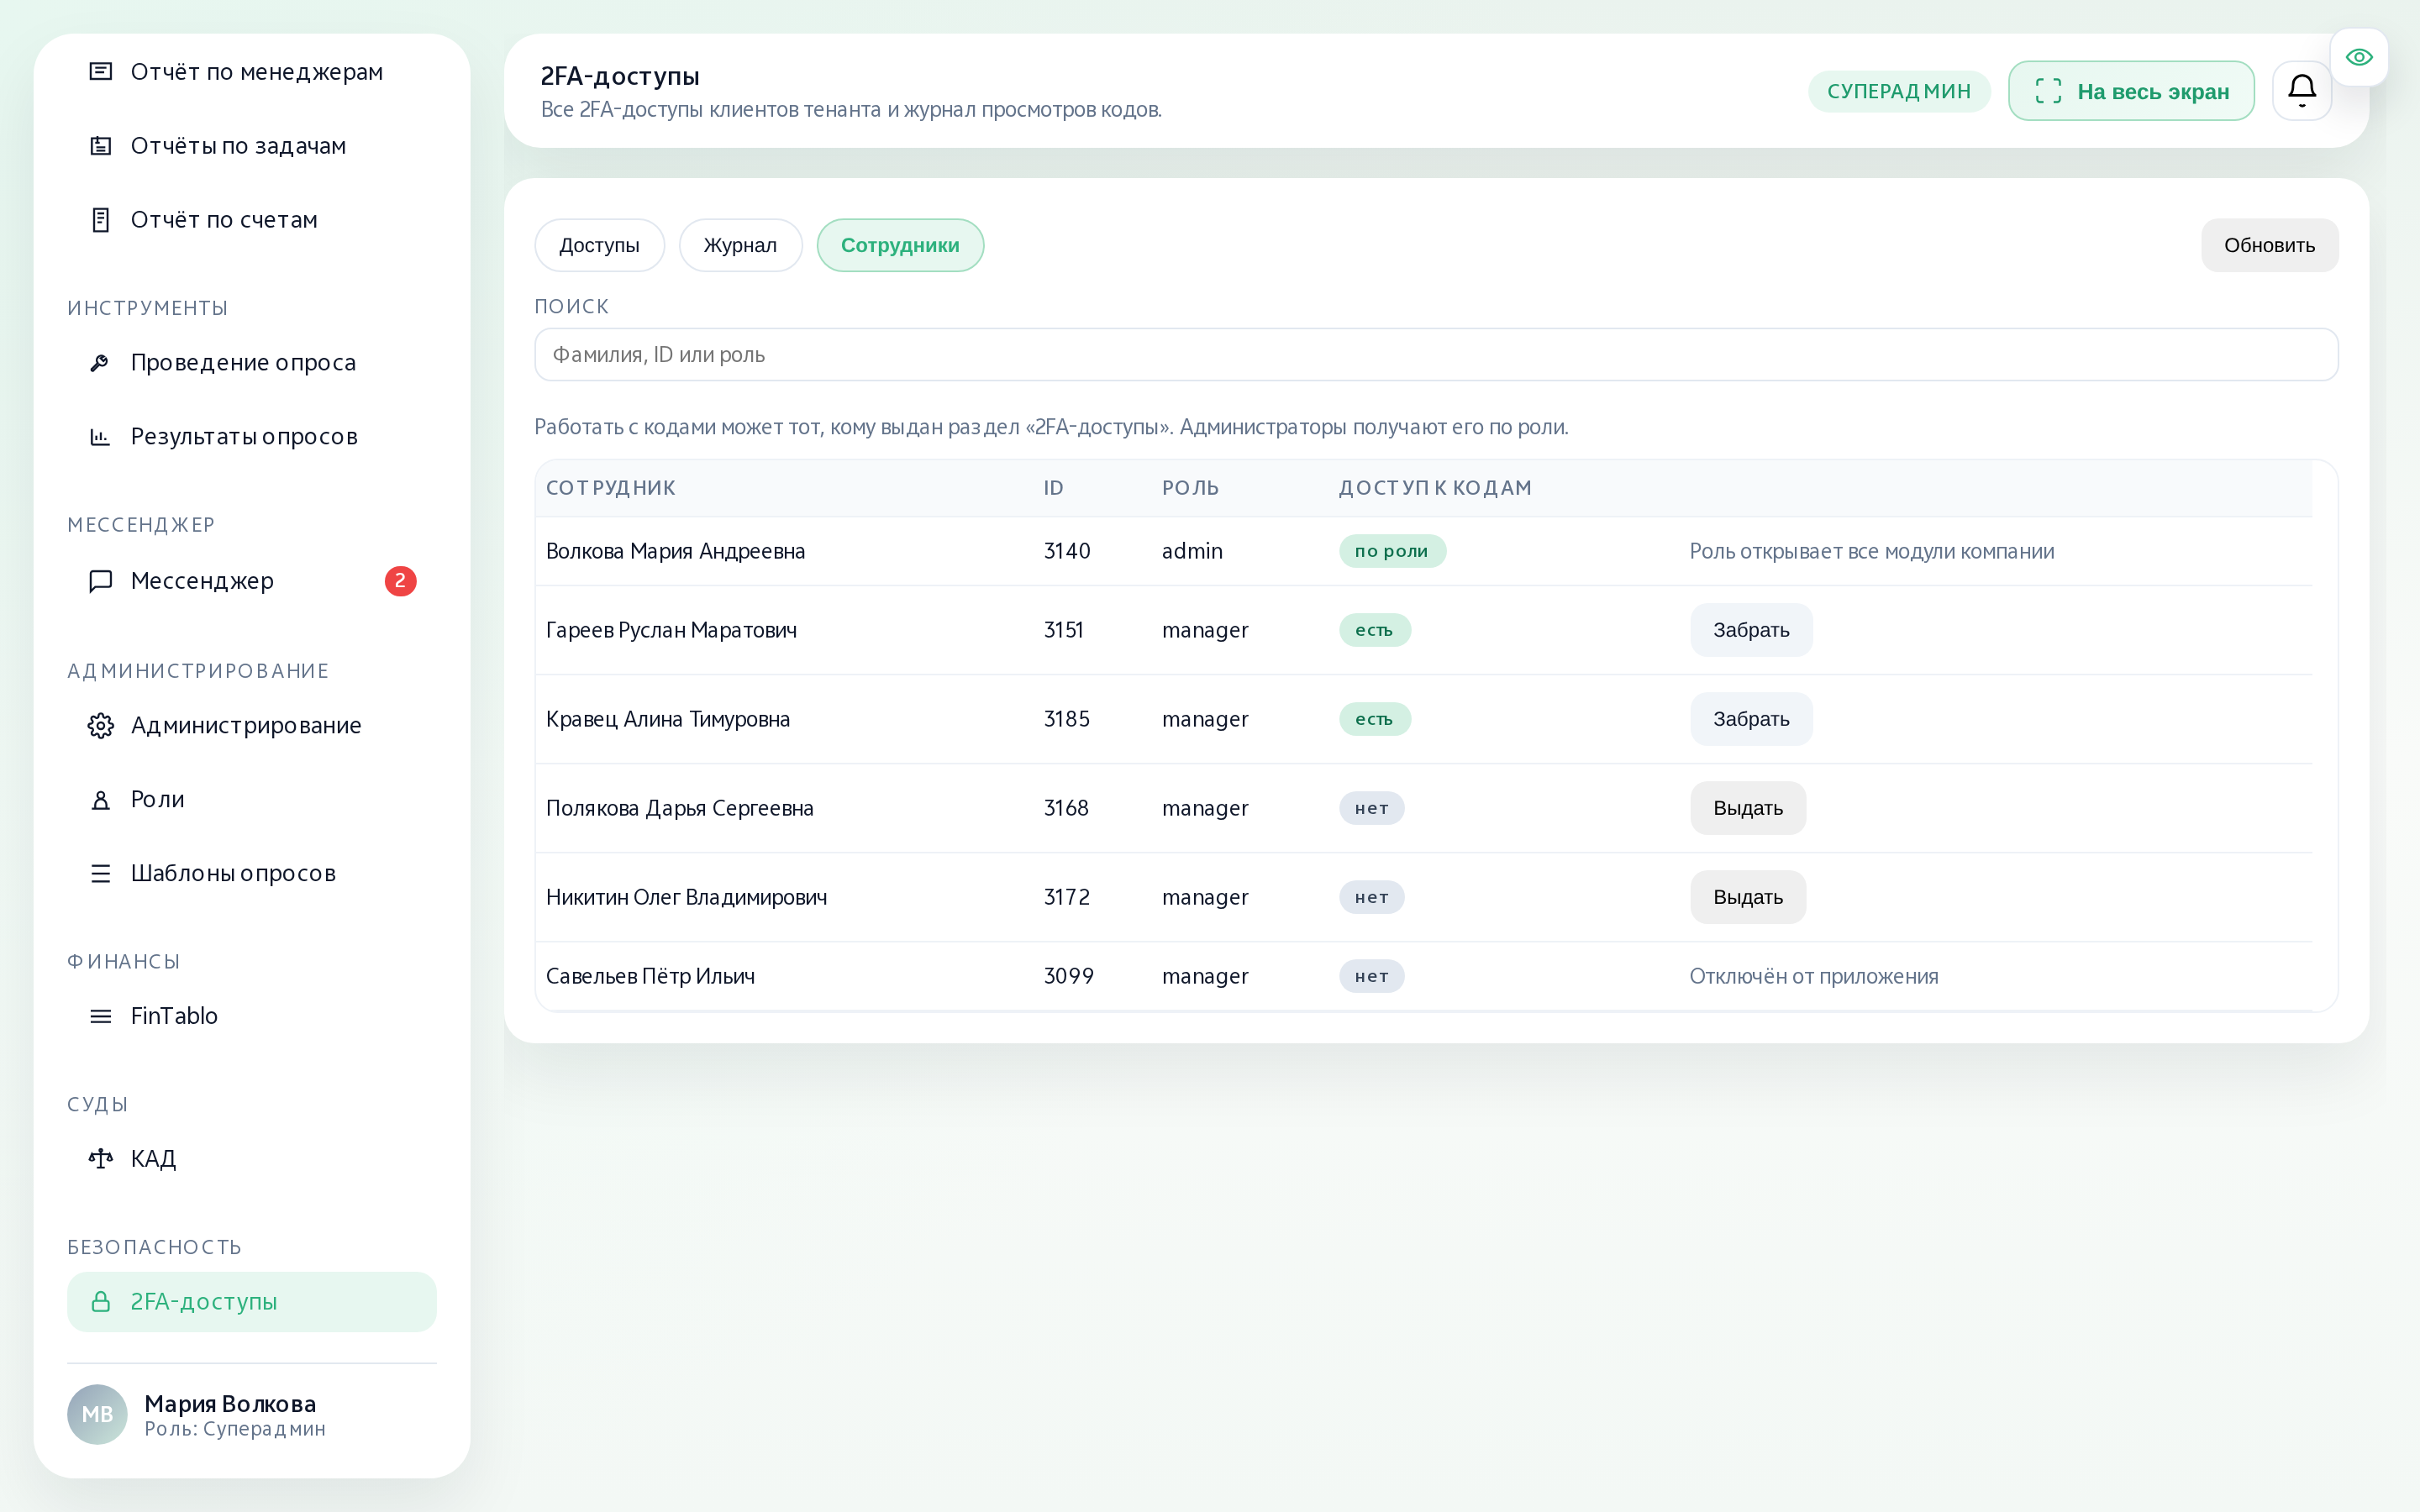Switch to the Доступы tab
Image resolution: width=2420 pixels, height=1512 pixels.
click(599, 245)
